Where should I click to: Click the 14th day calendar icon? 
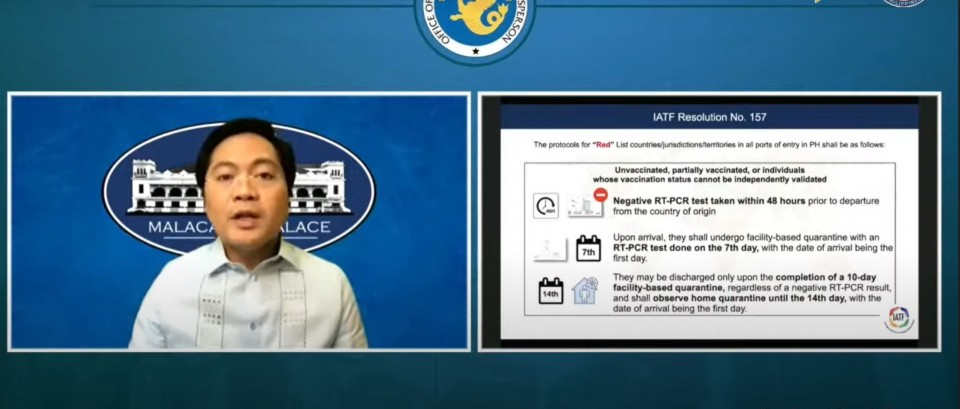551,291
